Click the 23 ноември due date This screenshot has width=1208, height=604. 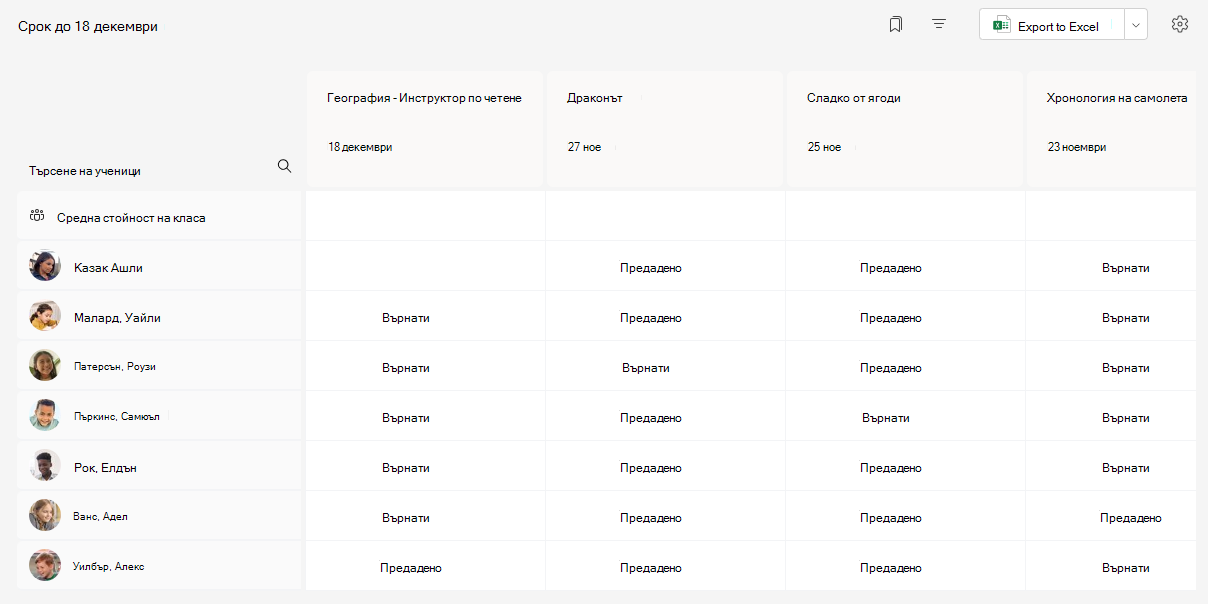[1077, 147]
